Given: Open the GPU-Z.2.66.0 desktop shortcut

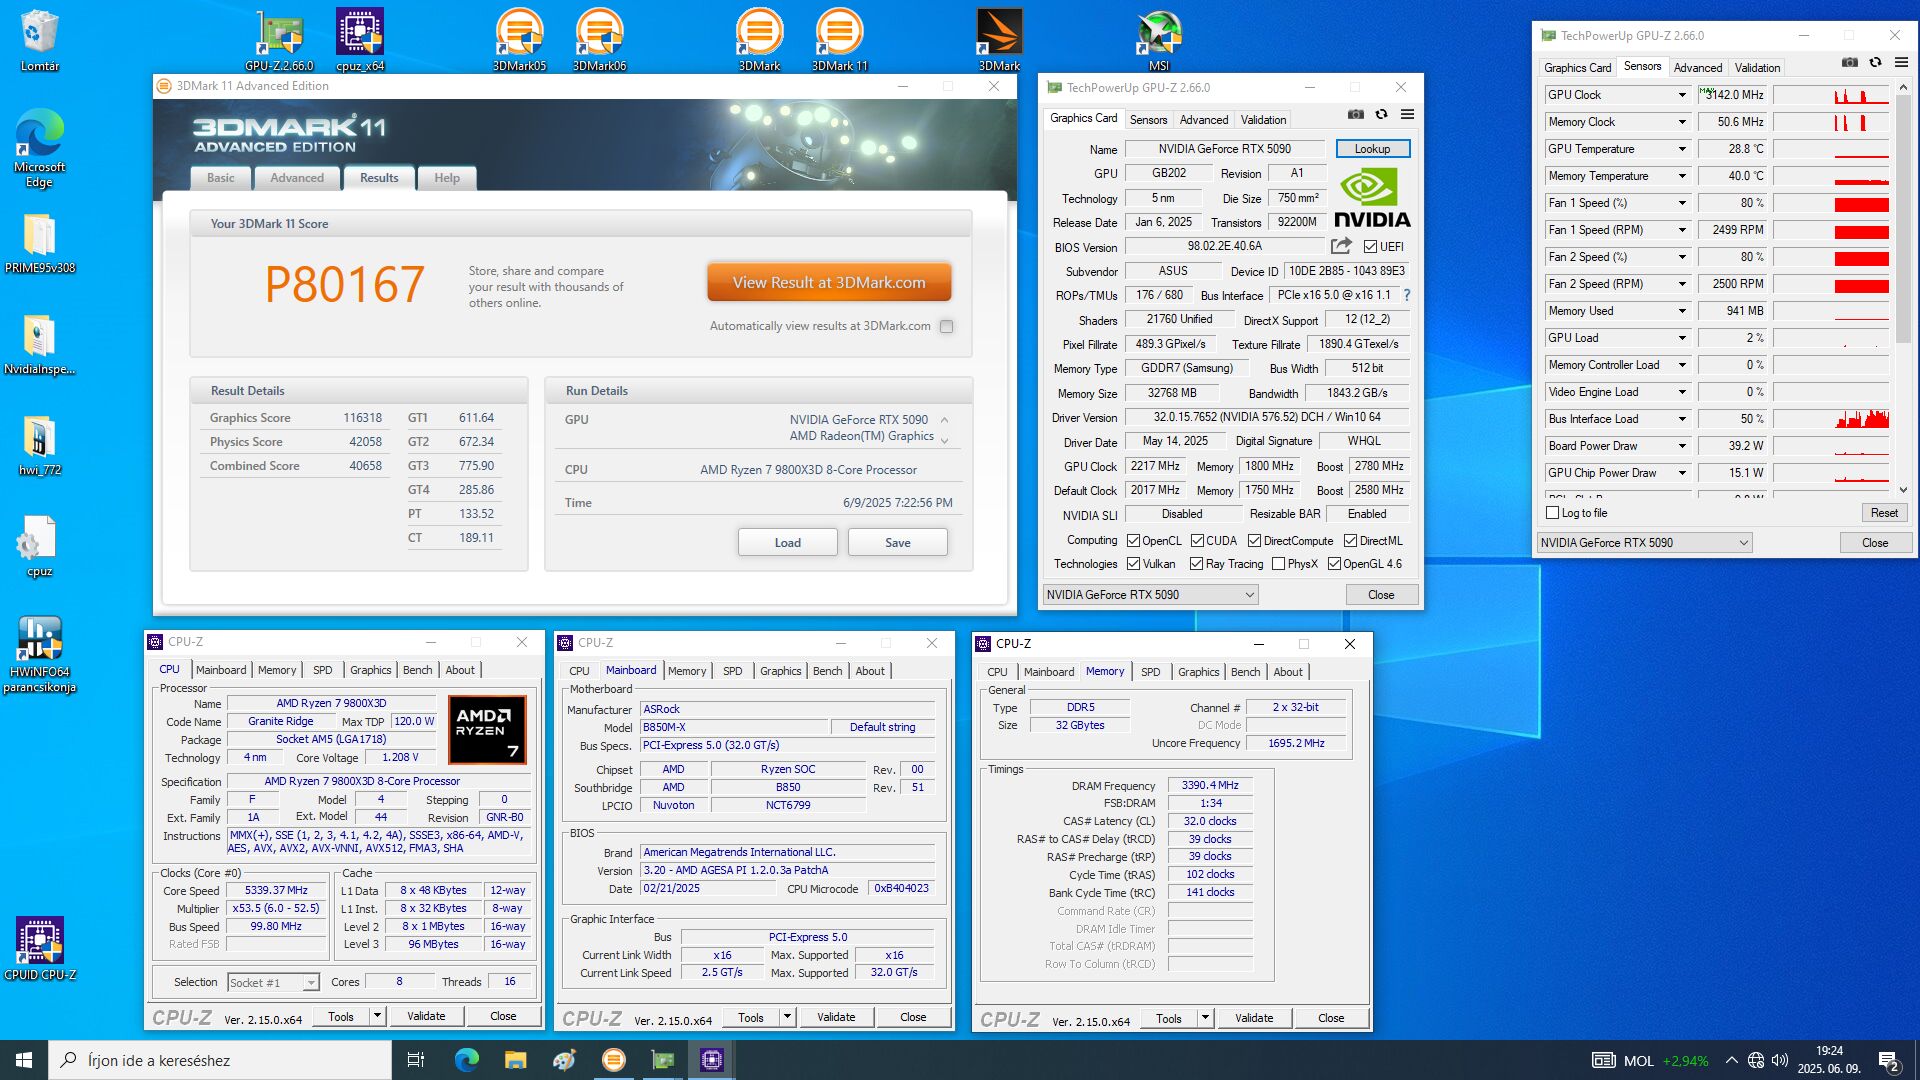Looking at the screenshot, I should 279,40.
